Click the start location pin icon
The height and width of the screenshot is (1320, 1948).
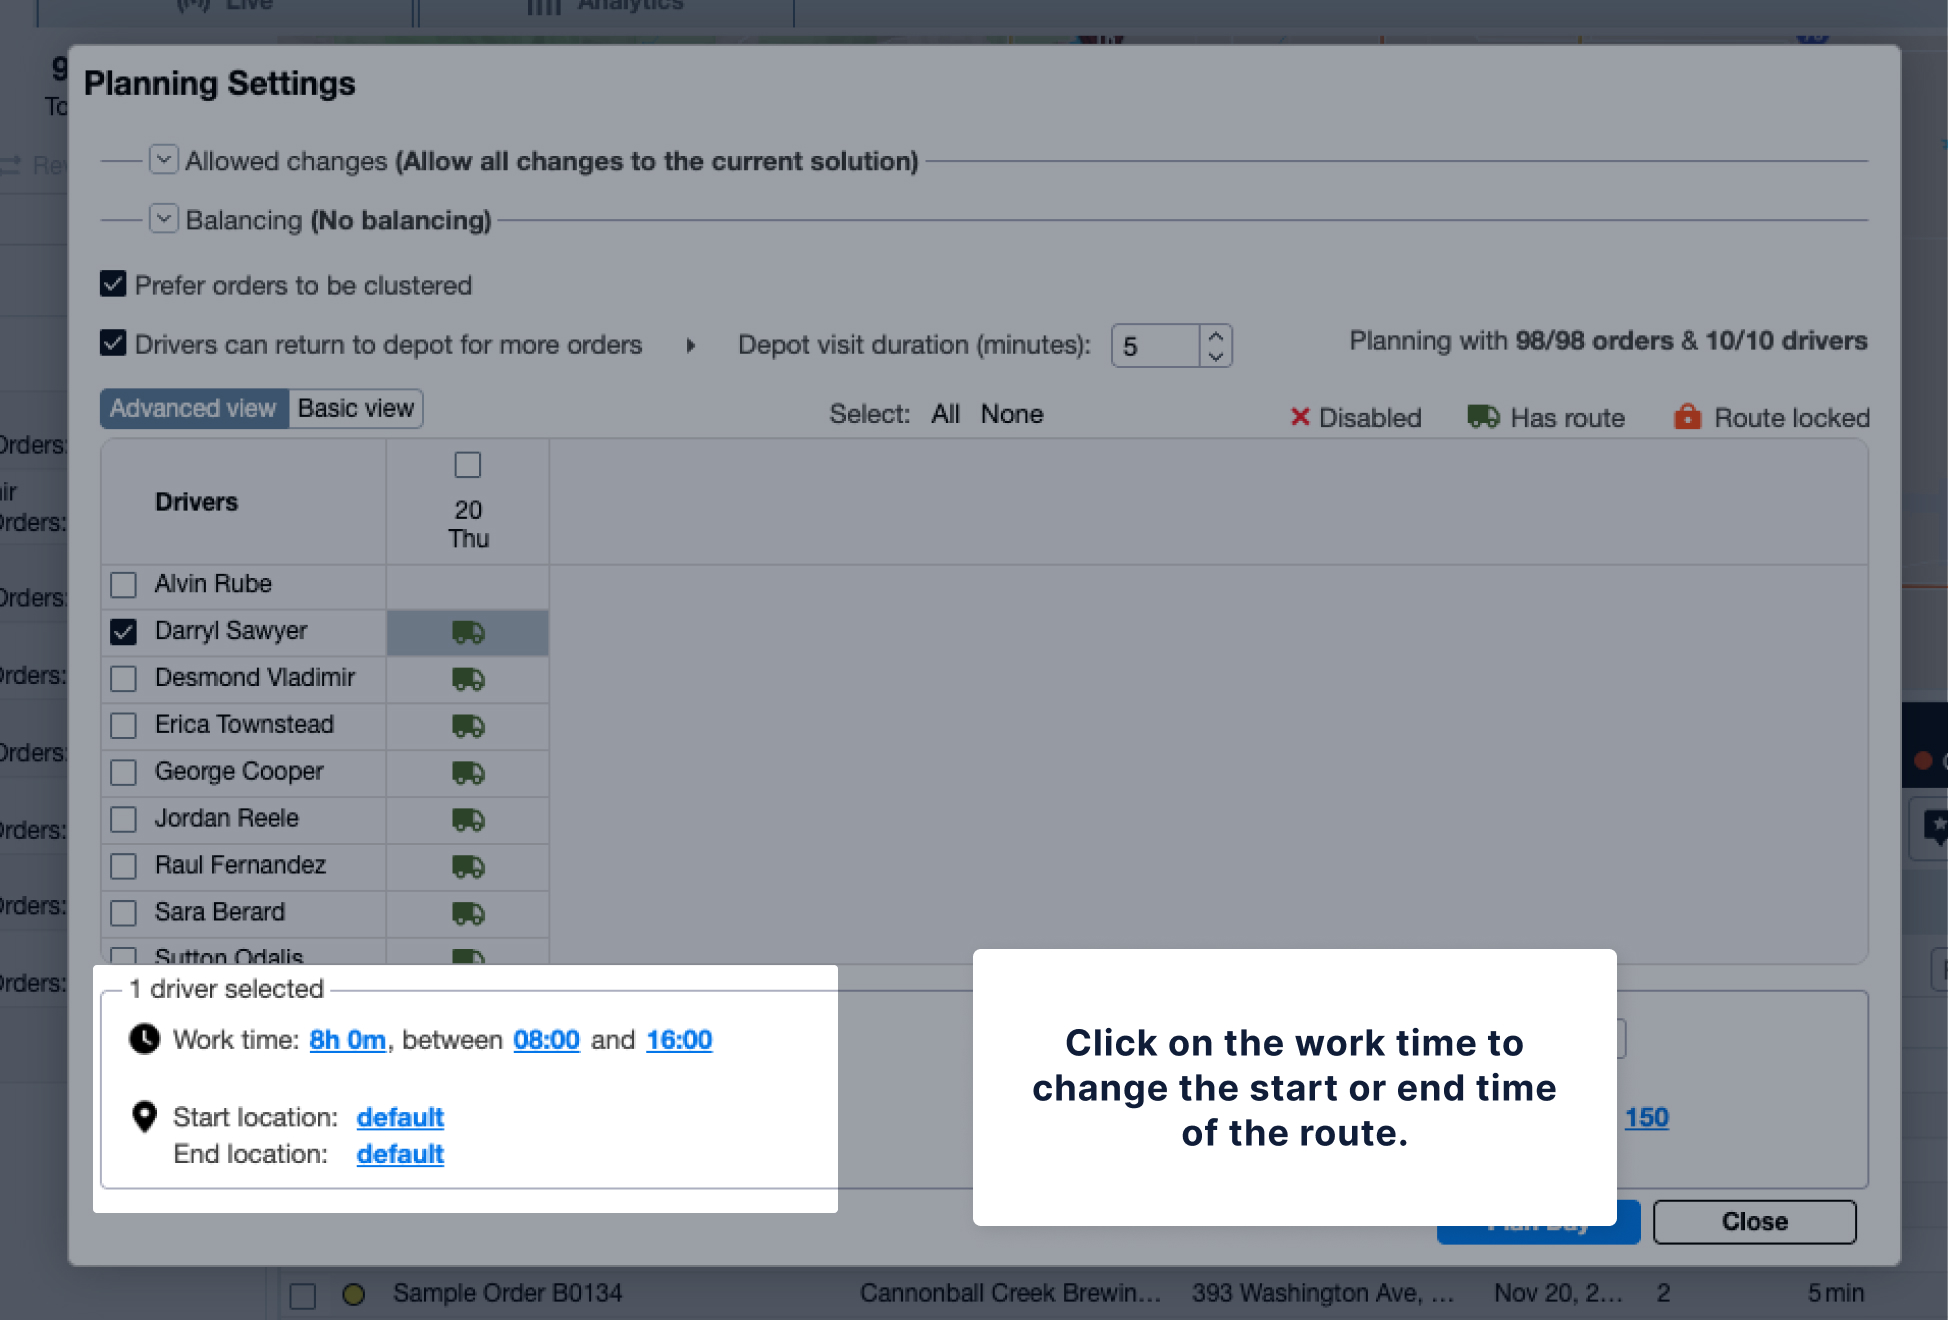(x=145, y=1116)
